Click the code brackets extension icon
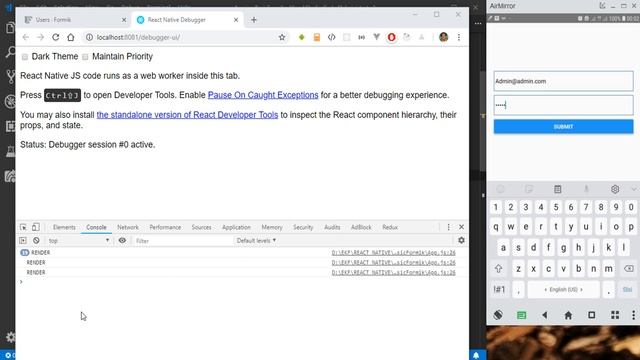The width and height of the screenshot is (640, 360). tap(331, 37)
